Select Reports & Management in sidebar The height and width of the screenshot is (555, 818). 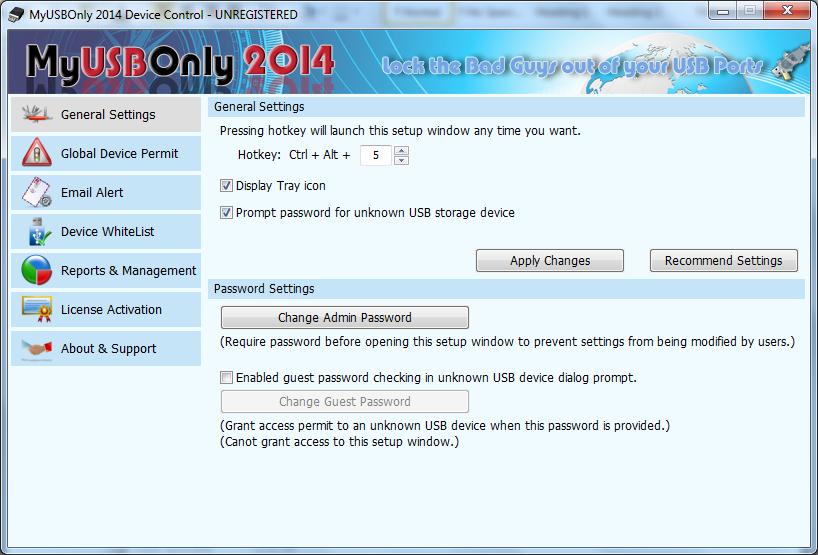click(x=106, y=271)
